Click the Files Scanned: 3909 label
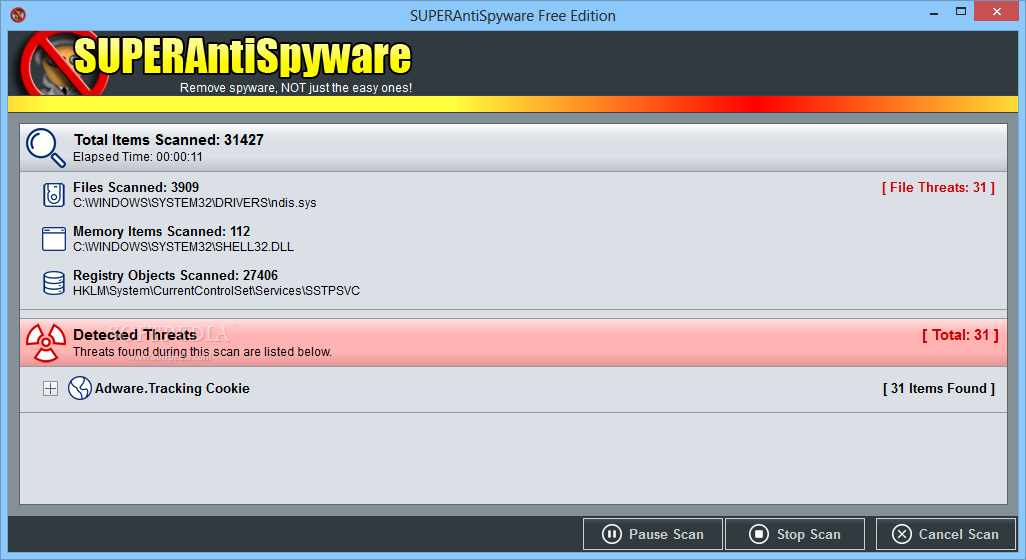Image resolution: width=1026 pixels, height=560 pixels. point(136,188)
